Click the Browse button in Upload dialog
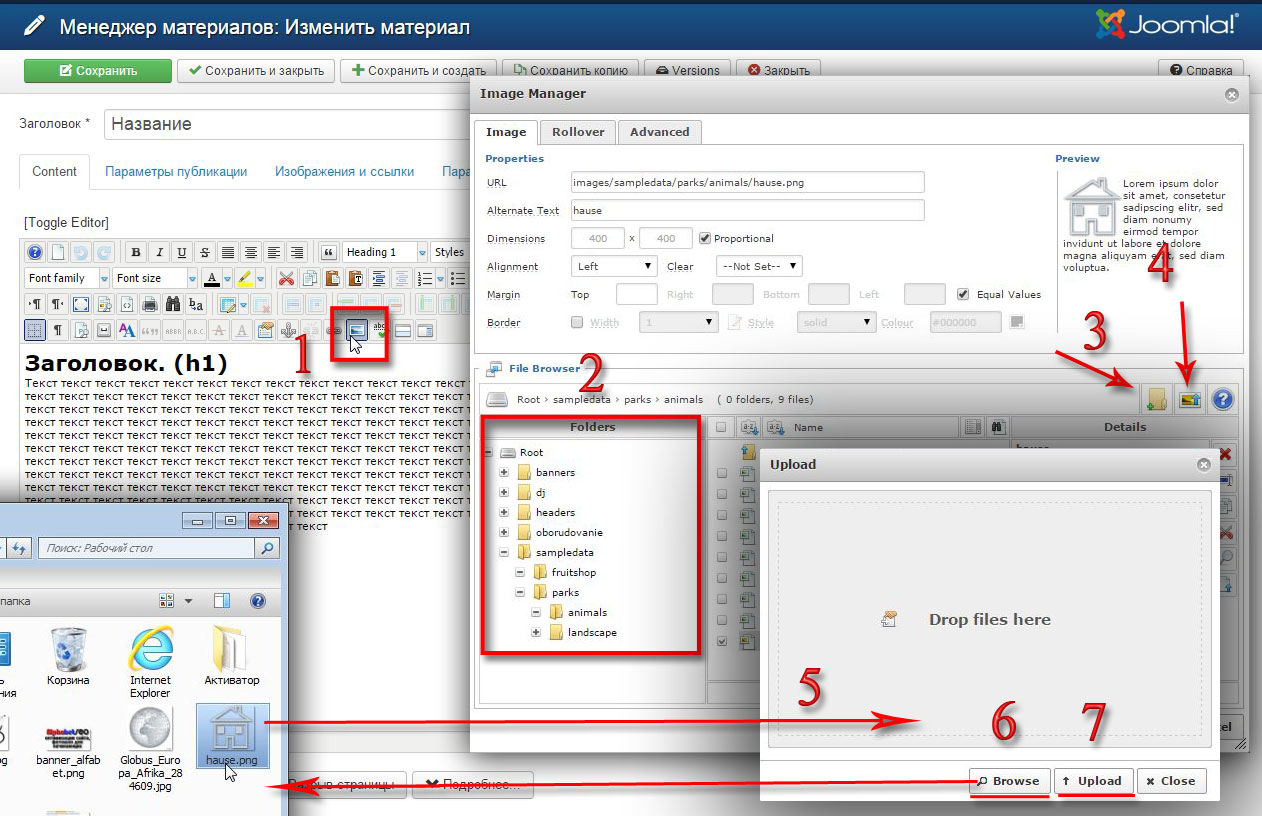Viewport: 1262px width, 816px height. [x=1008, y=781]
